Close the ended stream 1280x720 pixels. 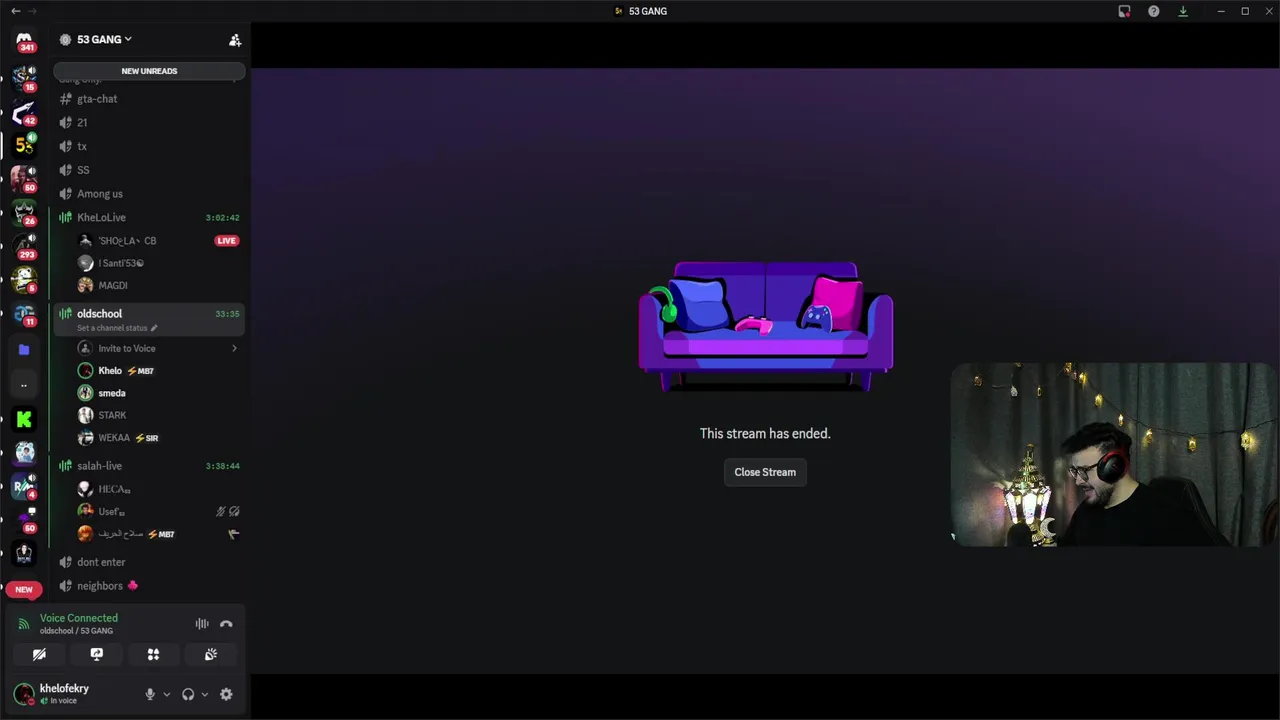(x=765, y=472)
